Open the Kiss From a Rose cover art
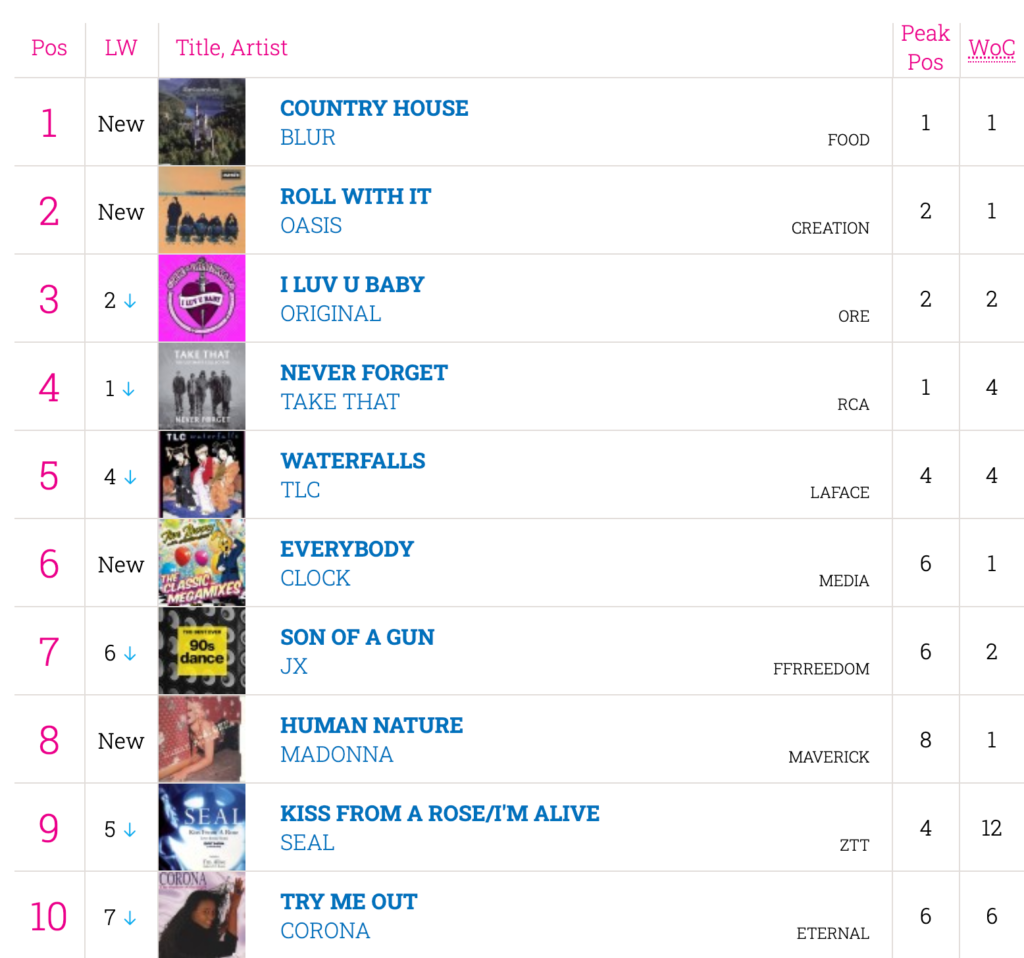This screenshot has width=1024, height=958. (x=201, y=828)
